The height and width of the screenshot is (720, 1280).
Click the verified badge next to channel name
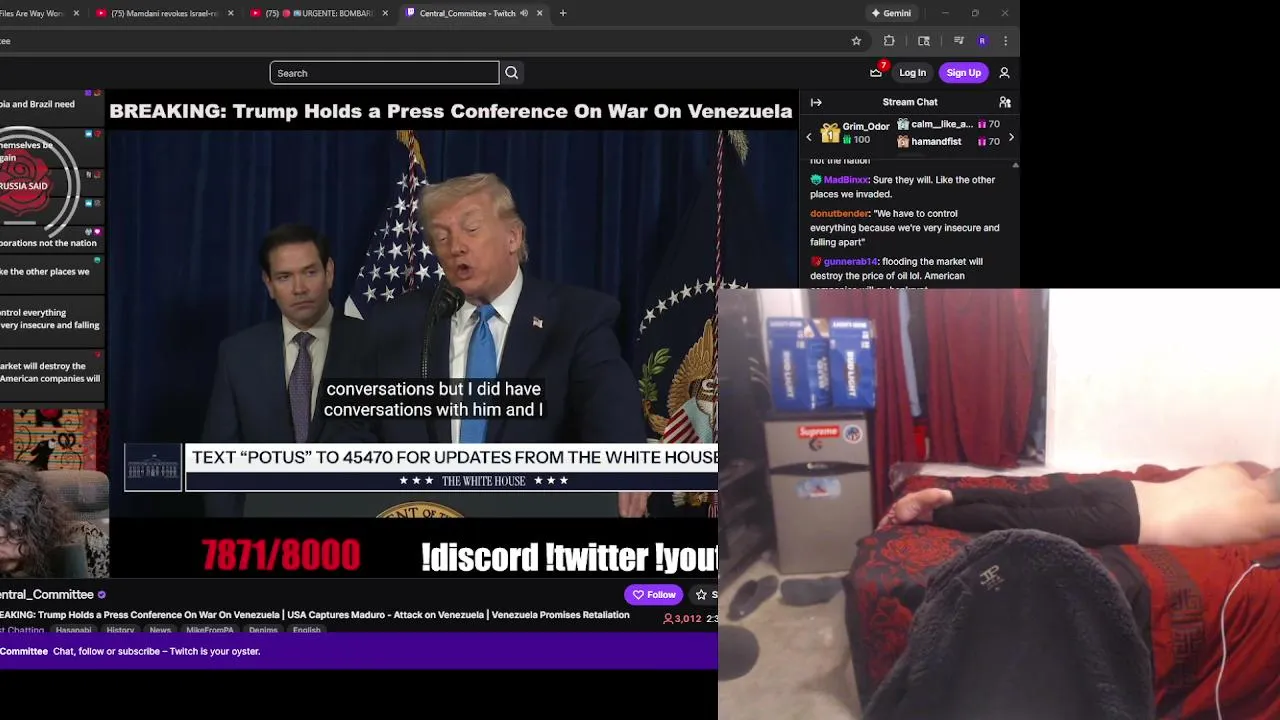[101, 595]
